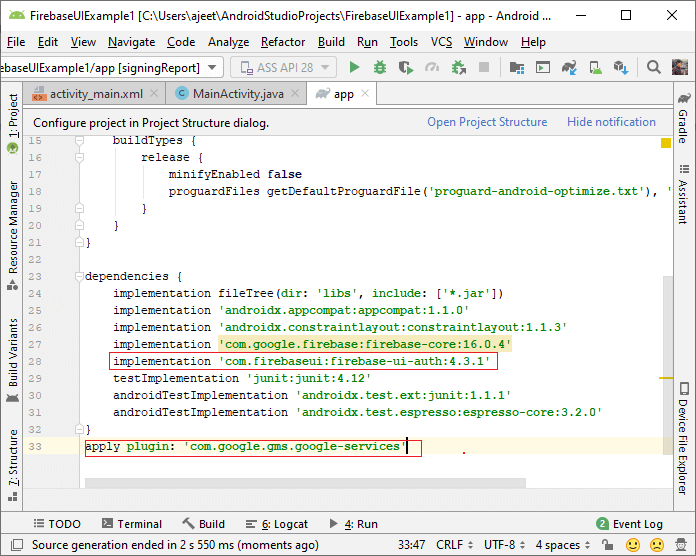Open AVD Manager icon
The height and width of the screenshot is (556, 696).
click(595, 67)
